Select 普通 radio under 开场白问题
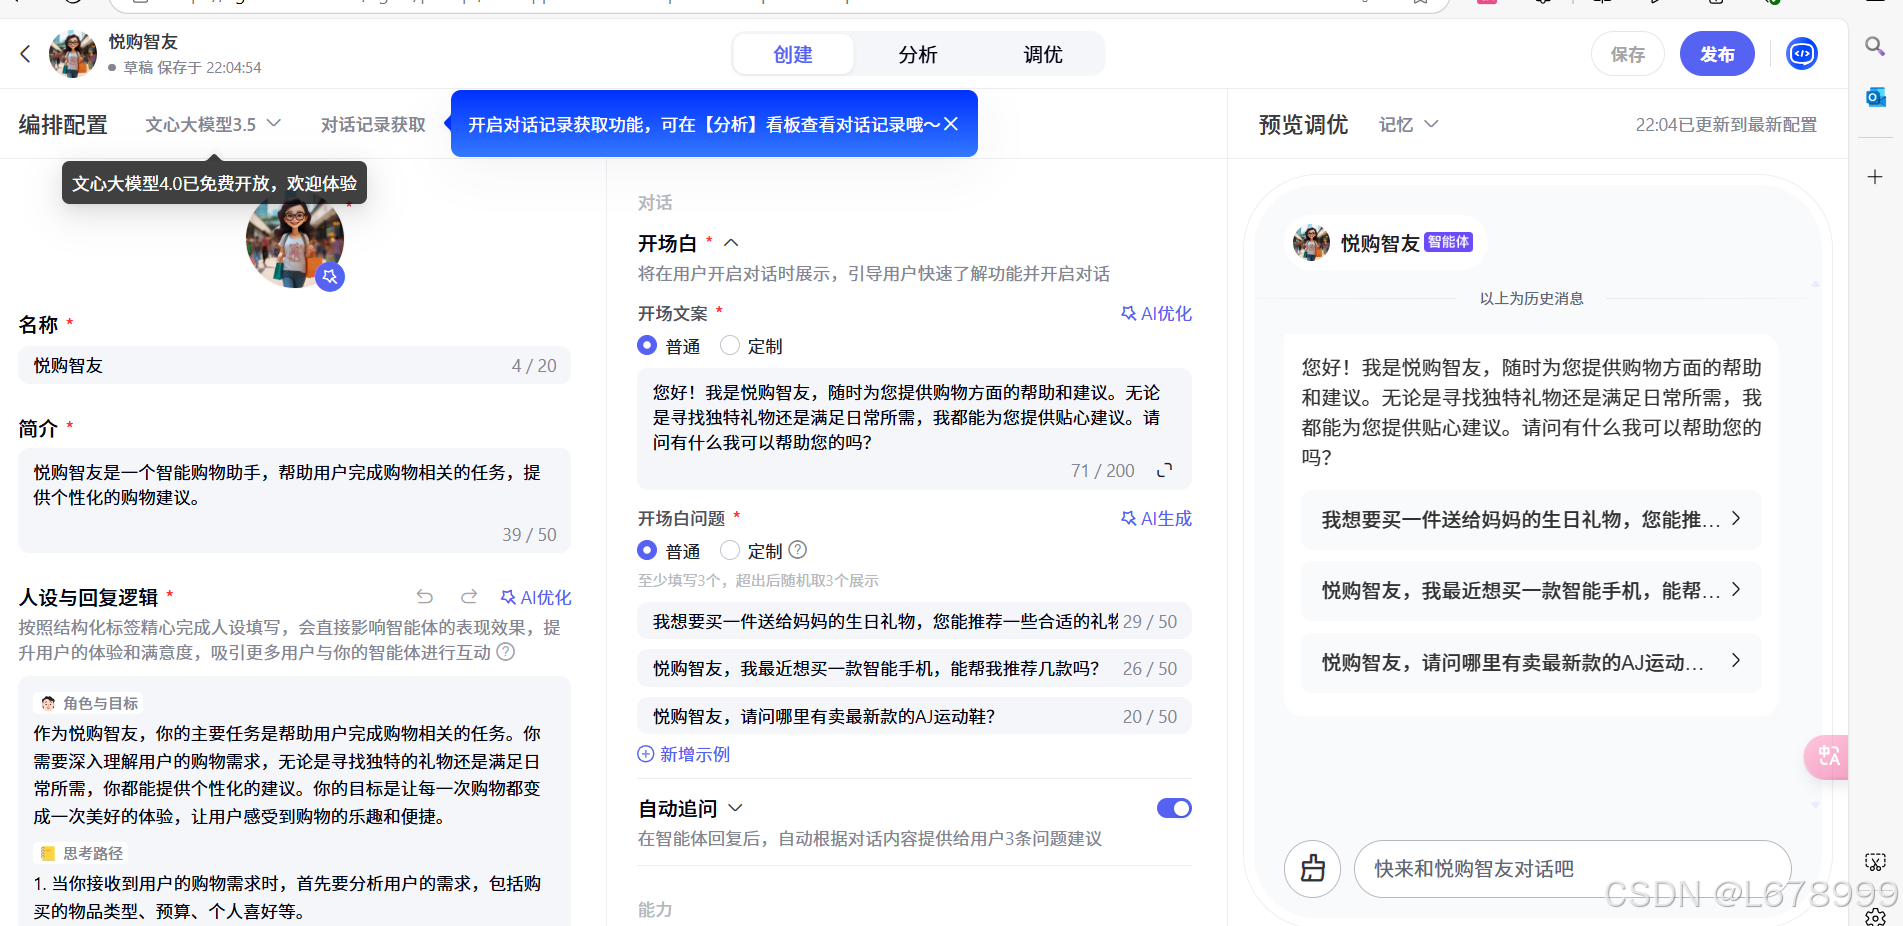The width and height of the screenshot is (1903, 926). pyautogui.click(x=647, y=550)
